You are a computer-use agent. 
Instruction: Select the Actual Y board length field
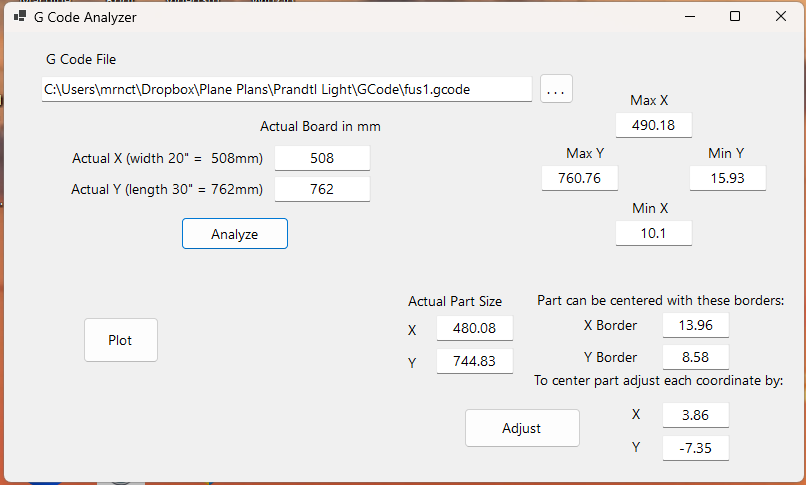click(x=322, y=189)
